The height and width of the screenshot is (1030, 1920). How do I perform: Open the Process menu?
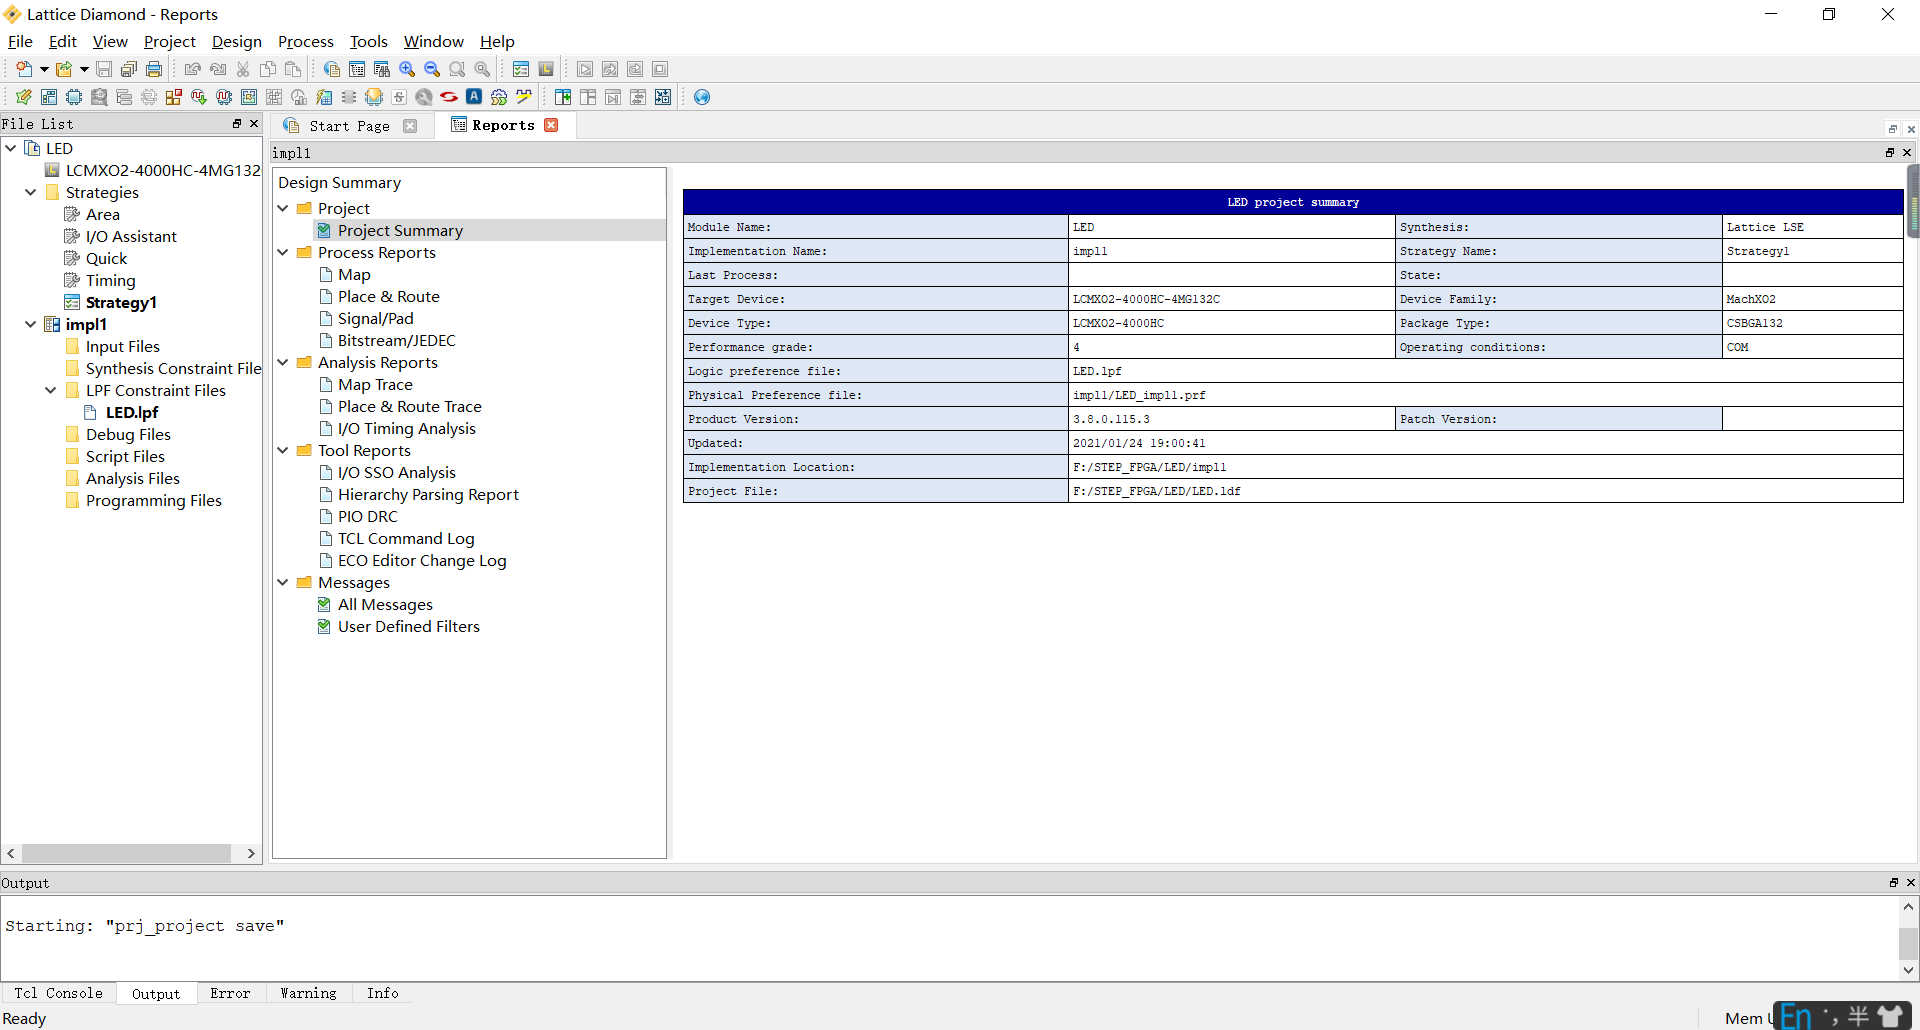306,41
